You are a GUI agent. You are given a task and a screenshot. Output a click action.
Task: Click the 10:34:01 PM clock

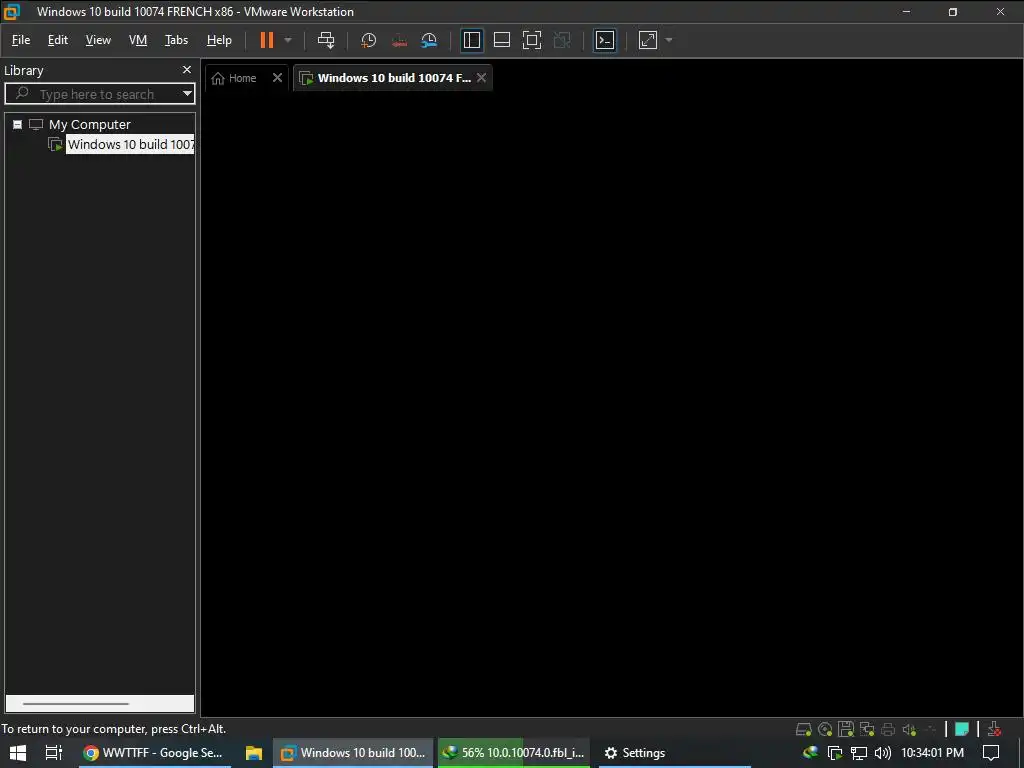pyautogui.click(x=932, y=752)
